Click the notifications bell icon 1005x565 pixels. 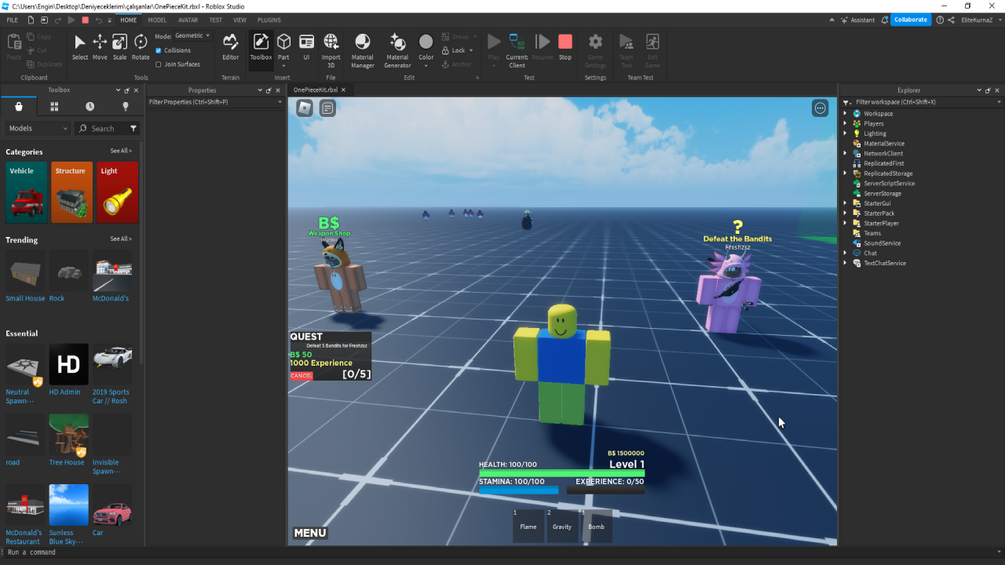pos(885,20)
